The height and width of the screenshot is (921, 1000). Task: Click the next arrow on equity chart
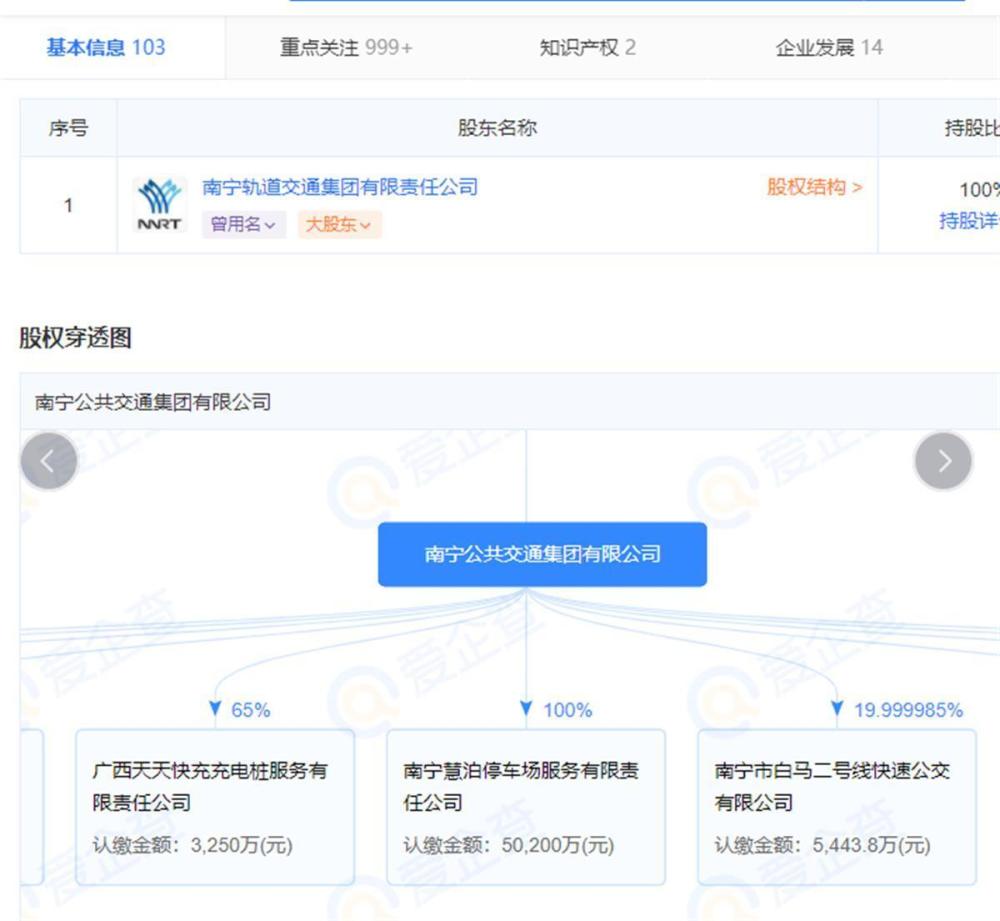click(x=943, y=460)
